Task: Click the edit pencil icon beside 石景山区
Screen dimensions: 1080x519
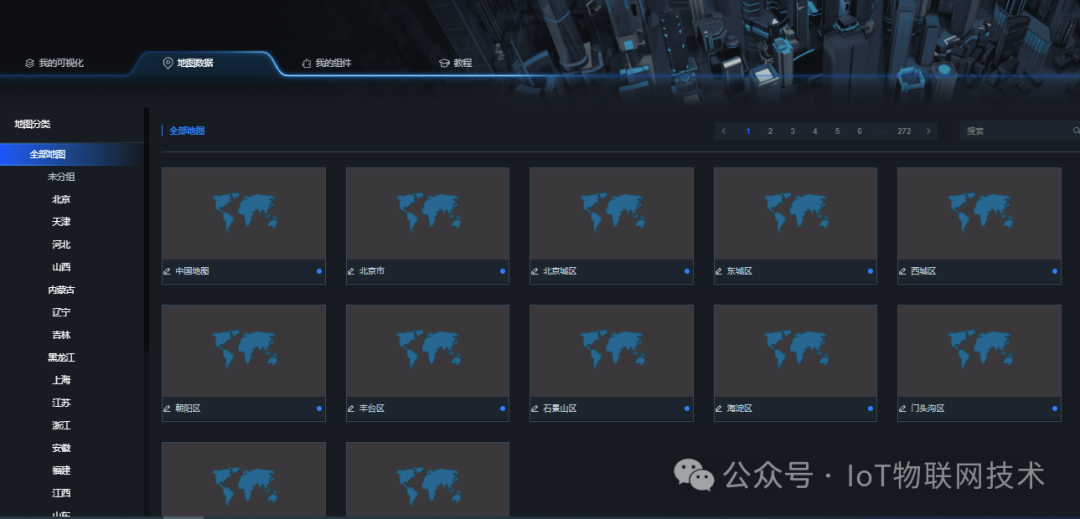Action: tap(534, 409)
